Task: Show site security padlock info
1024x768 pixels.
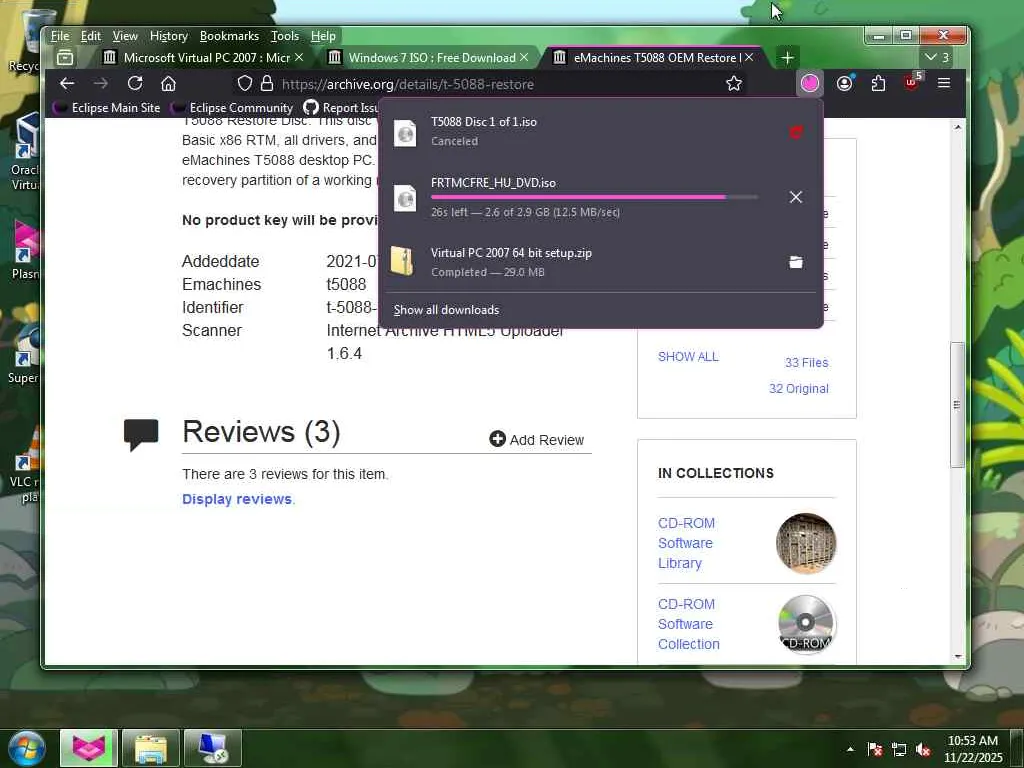Action: (x=266, y=84)
